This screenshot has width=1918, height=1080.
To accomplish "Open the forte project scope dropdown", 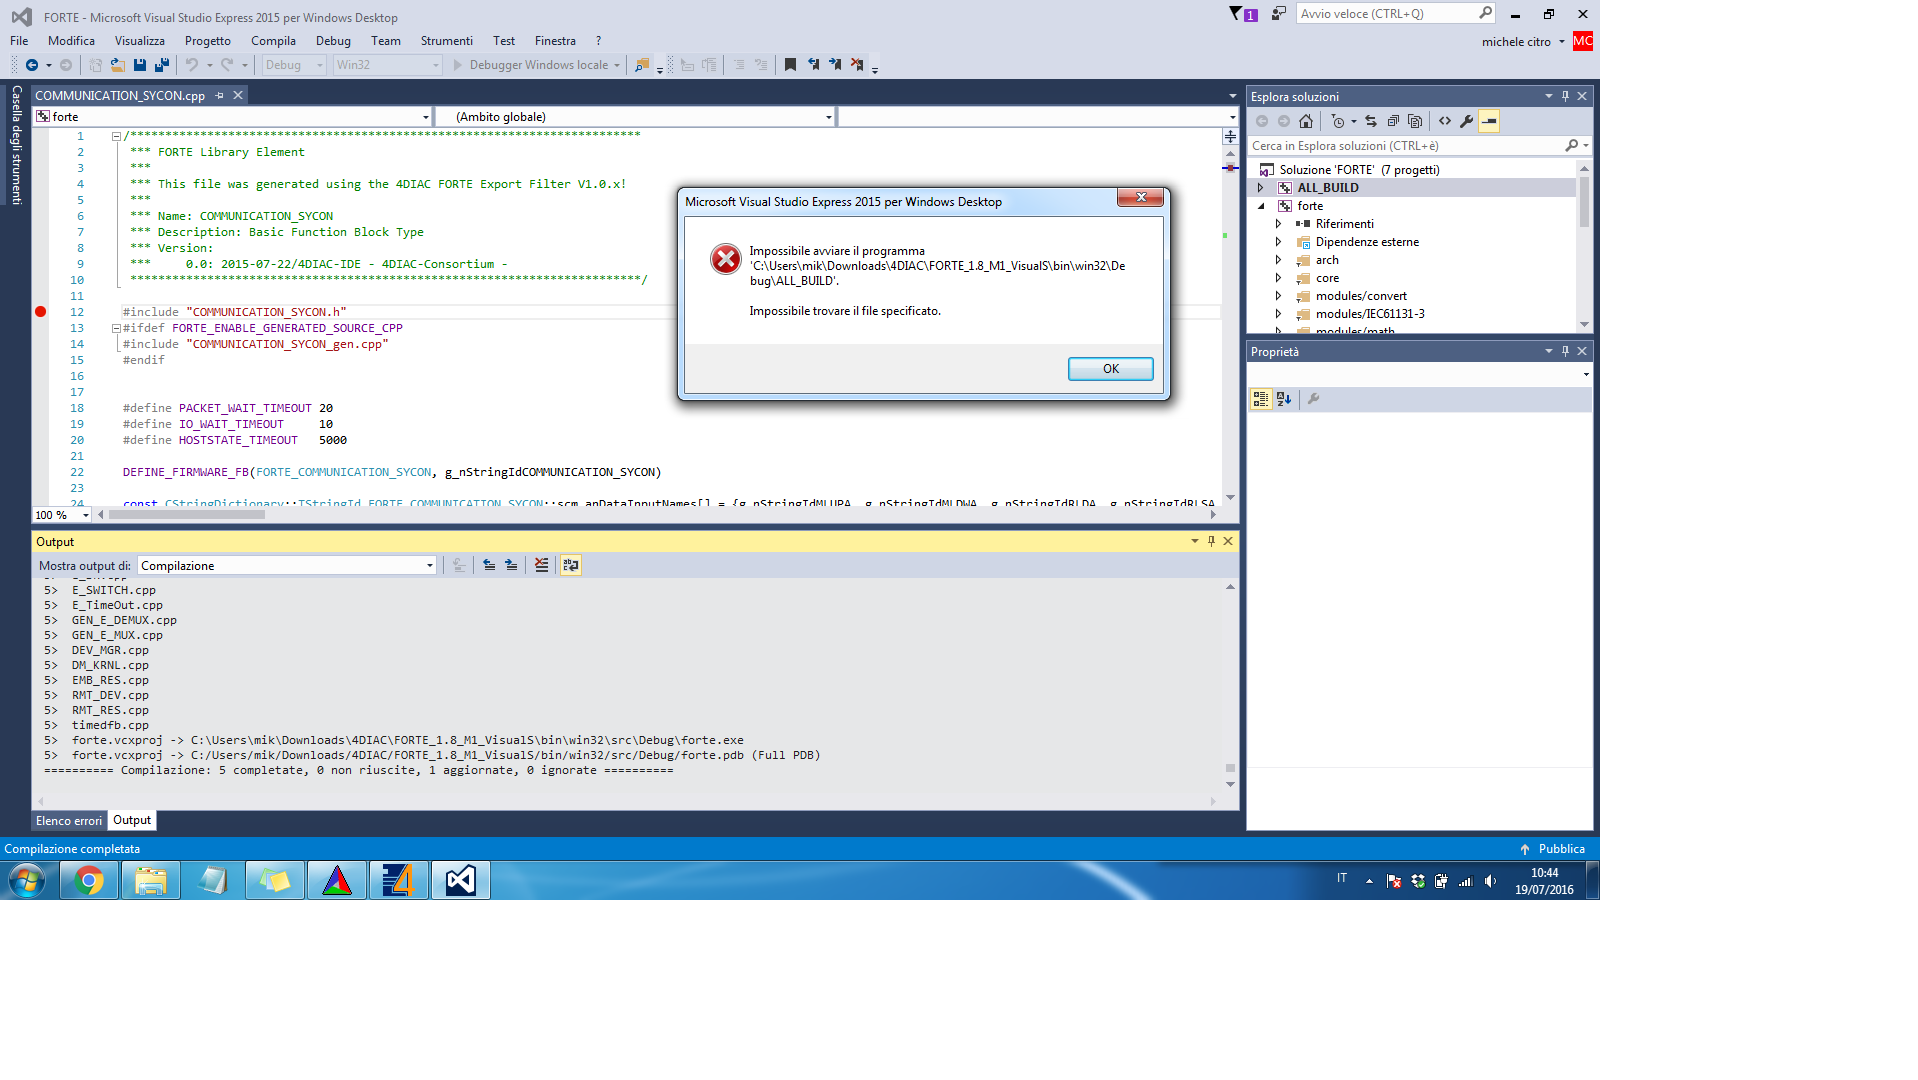I will [x=232, y=117].
